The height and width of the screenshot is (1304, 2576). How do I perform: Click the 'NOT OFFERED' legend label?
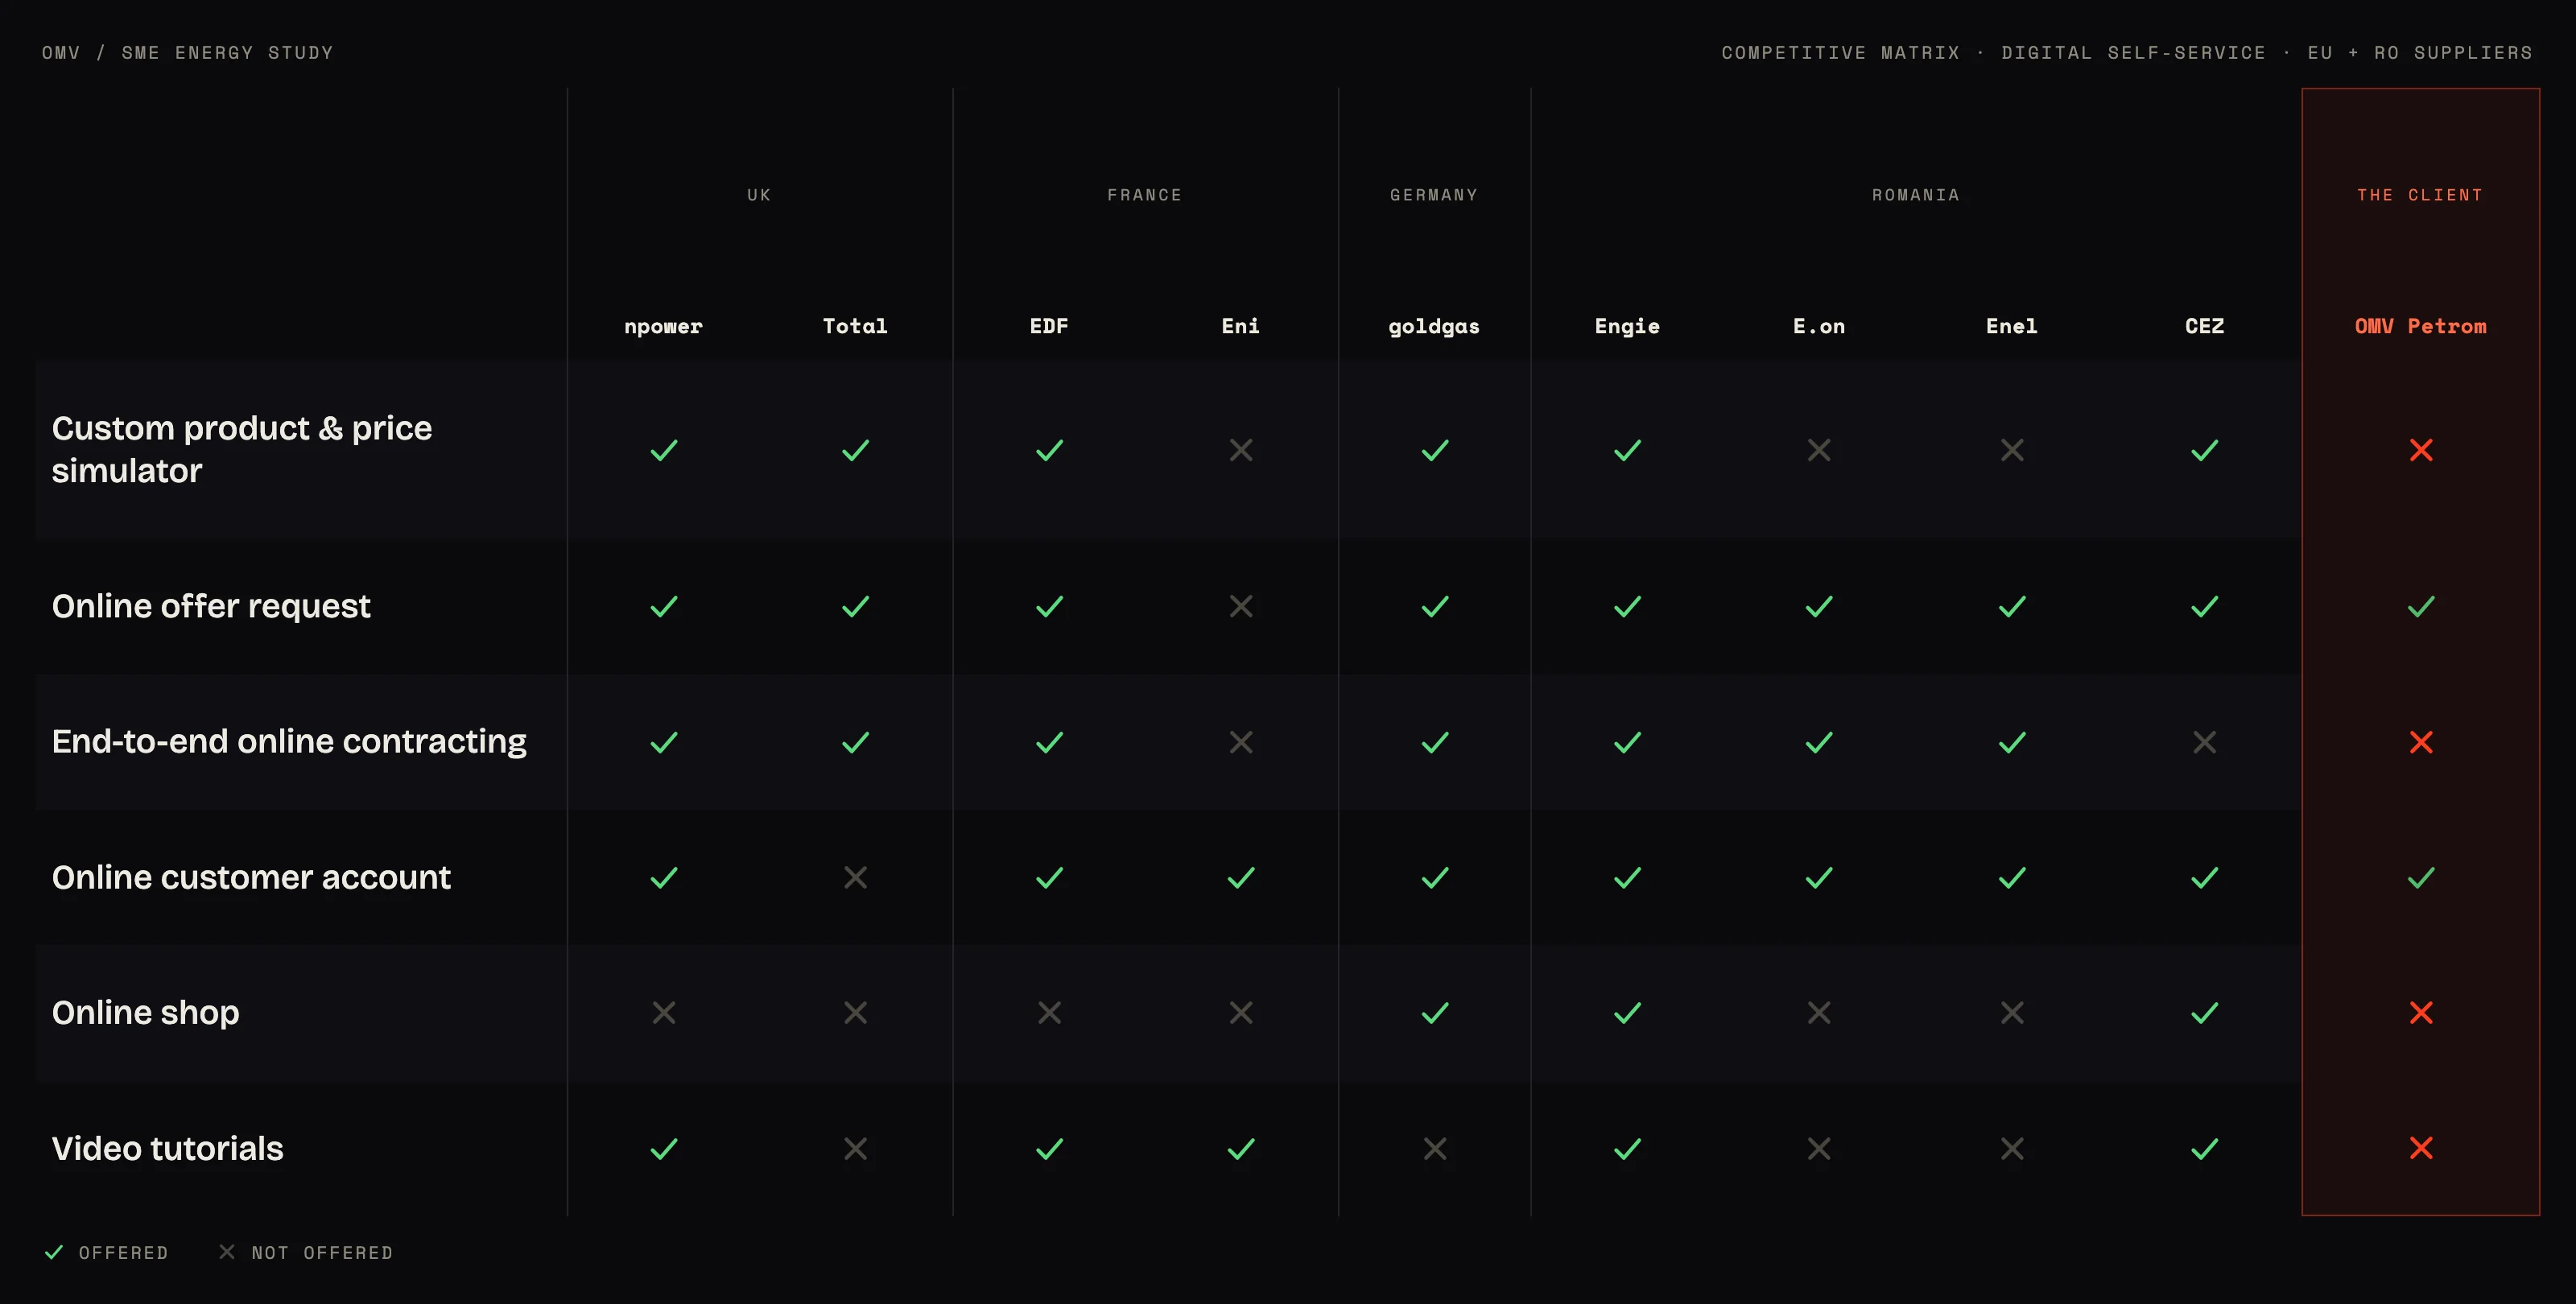(x=322, y=1253)
